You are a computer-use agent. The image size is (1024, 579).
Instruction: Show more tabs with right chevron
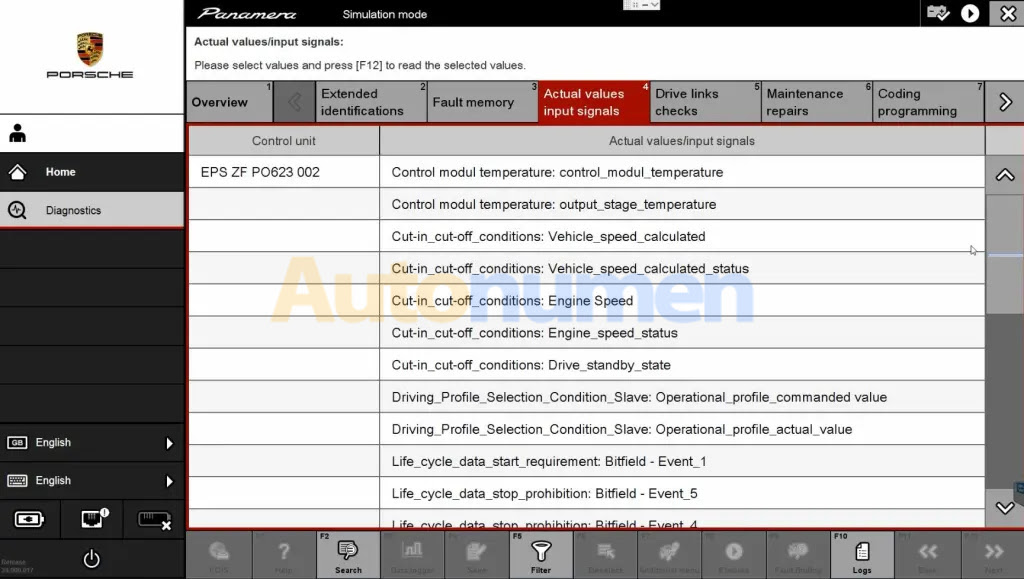click(x=1005, y=102)
